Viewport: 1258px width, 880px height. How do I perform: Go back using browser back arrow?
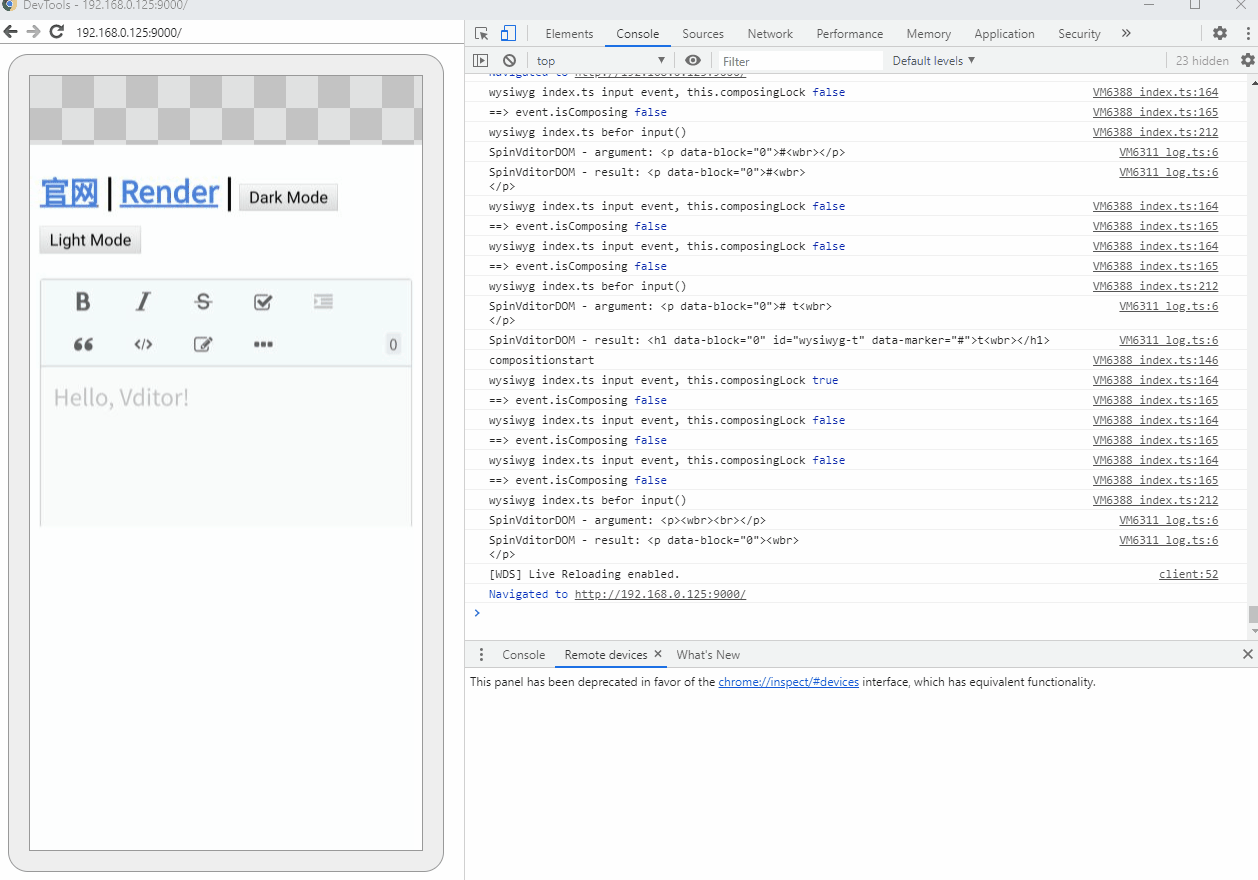pyautogui.click(x=11, y=32)
